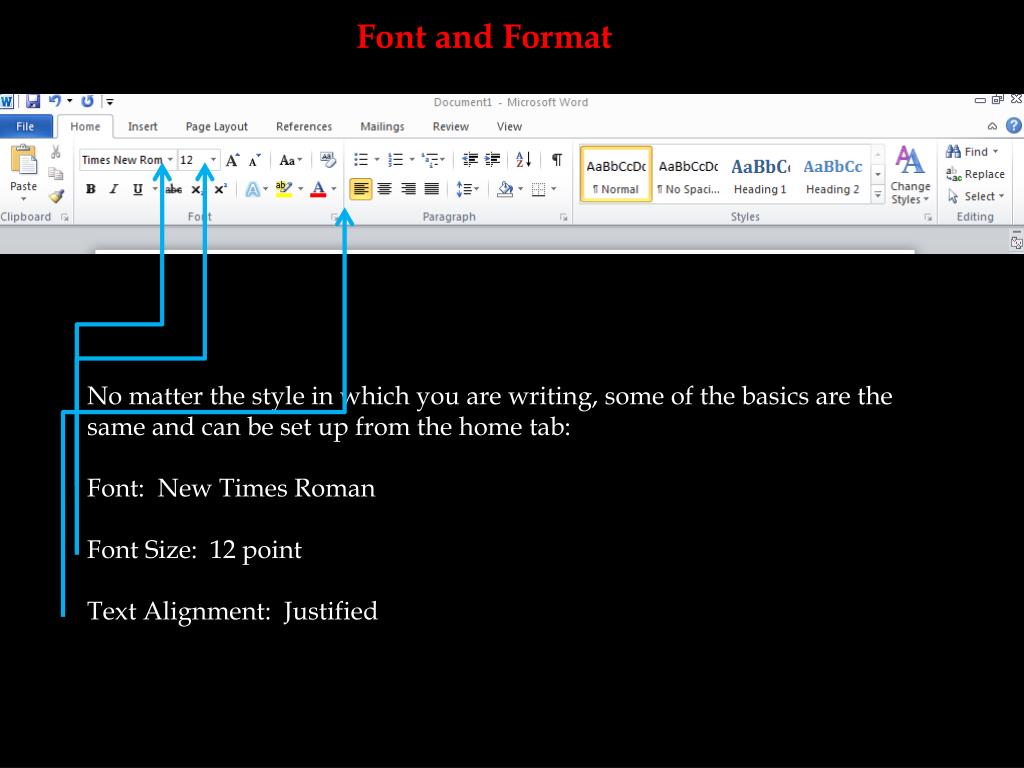Select the Format Painter brush
The height and width of the screenshot is (768, 1024).
[56, 196]
